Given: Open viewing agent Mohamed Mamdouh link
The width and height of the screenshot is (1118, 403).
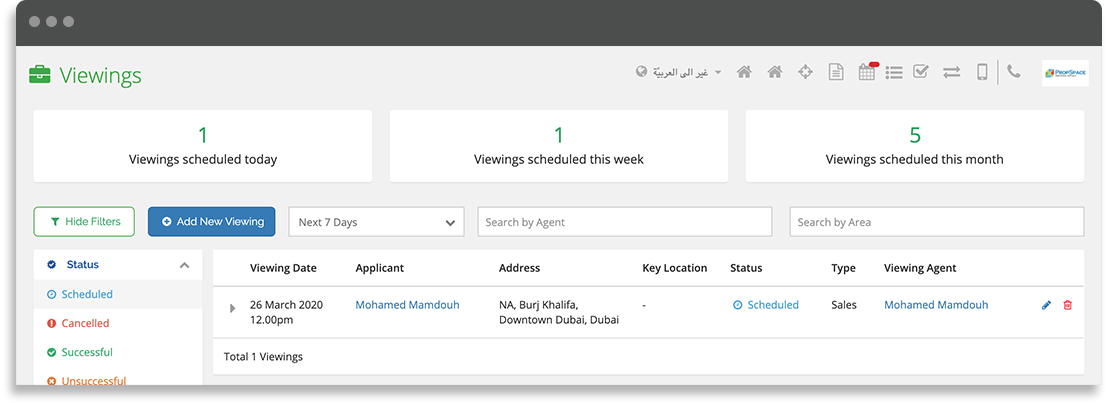Looking at the screenshot, I should (x=936, y=305).
